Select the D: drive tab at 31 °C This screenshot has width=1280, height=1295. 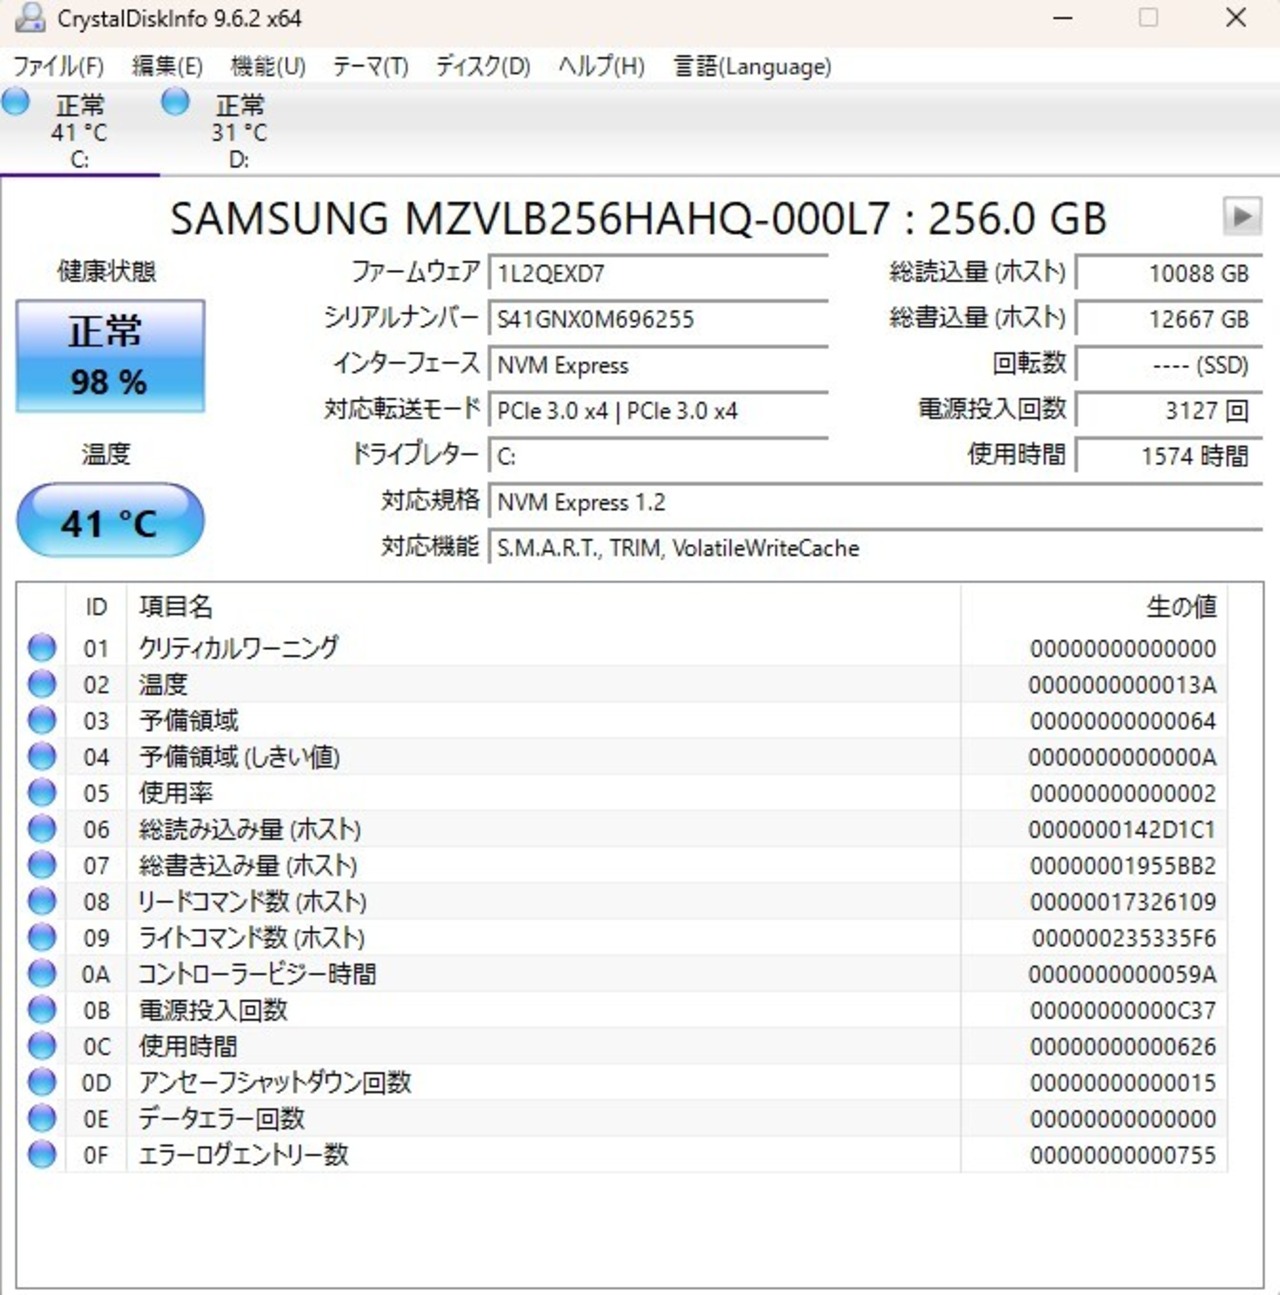239,130
